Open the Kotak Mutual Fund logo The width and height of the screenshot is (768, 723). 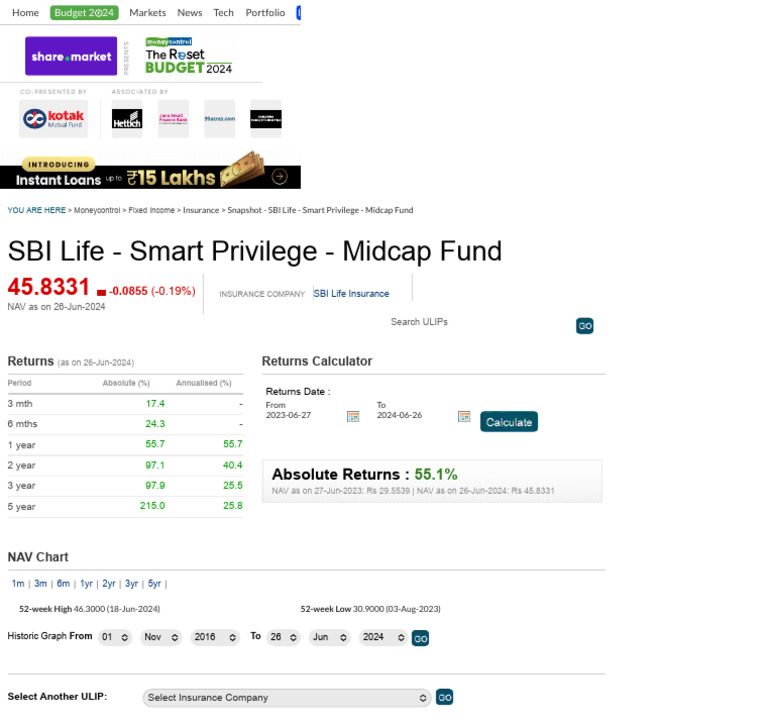pyautogui.click(x=53, y=119)
